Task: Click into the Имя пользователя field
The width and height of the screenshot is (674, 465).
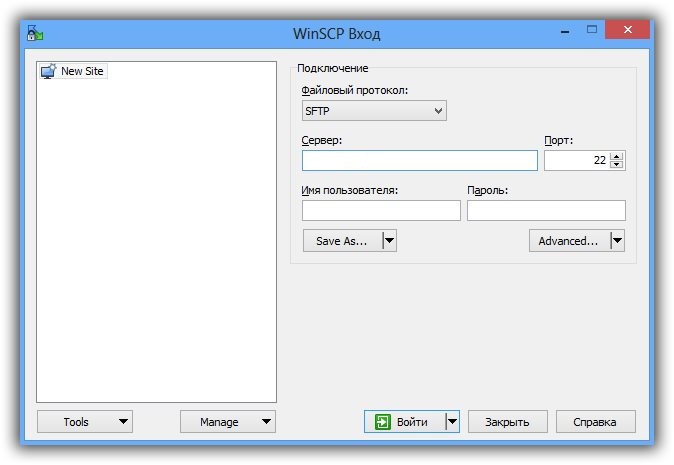Action: click(381, 210)
